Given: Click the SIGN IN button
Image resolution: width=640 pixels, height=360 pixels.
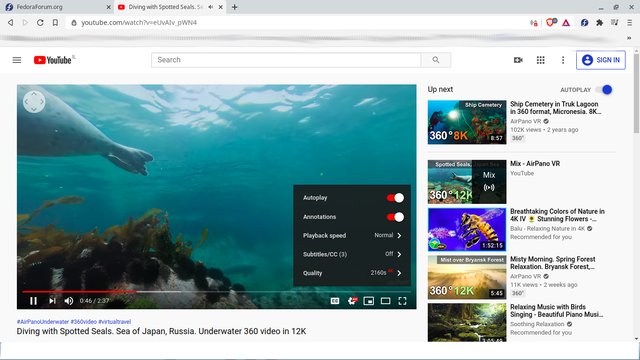Looking at the screenshot, I should (601, 60).
